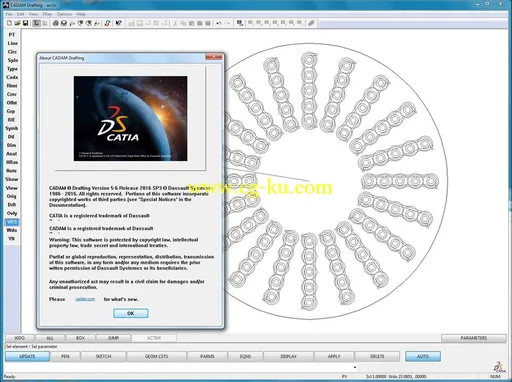Click the DS CATIA logo in status corner
This screenshot has width=512, height=382.
[499, 367]
